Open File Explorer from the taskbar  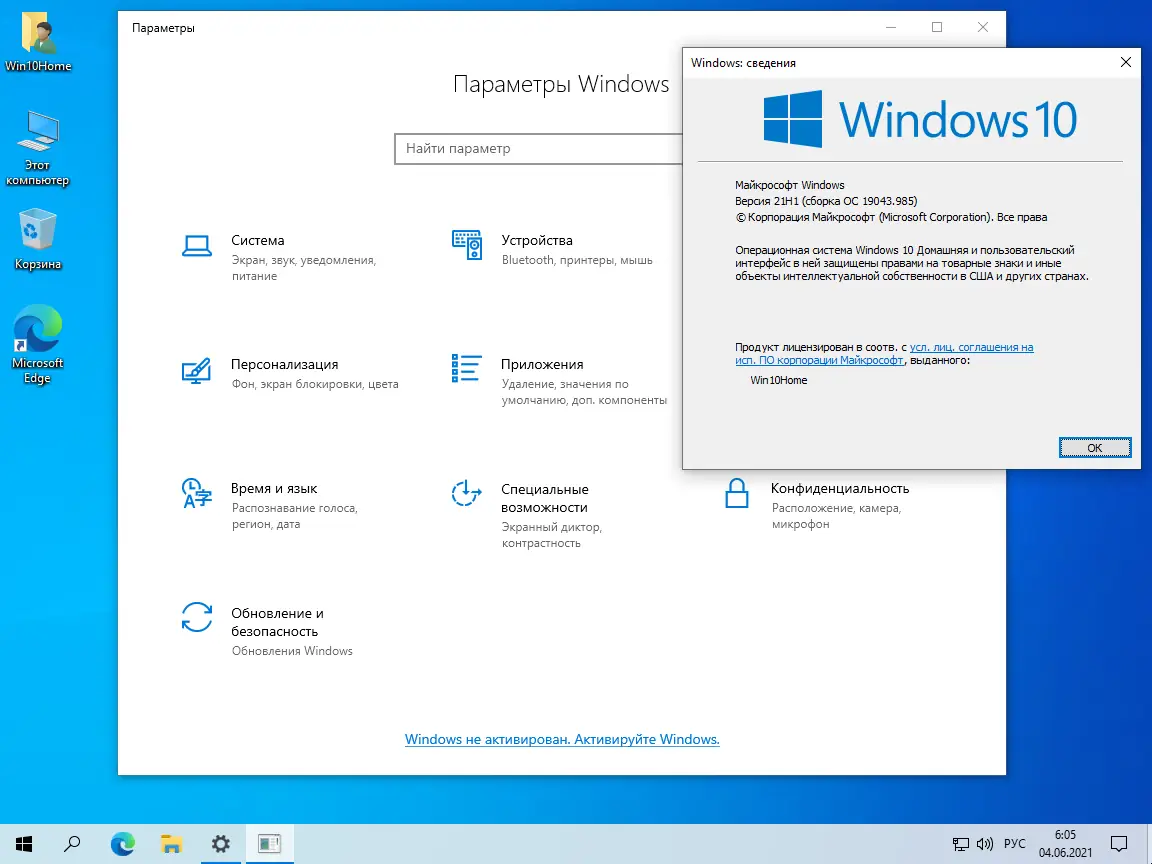coord(171,843)
